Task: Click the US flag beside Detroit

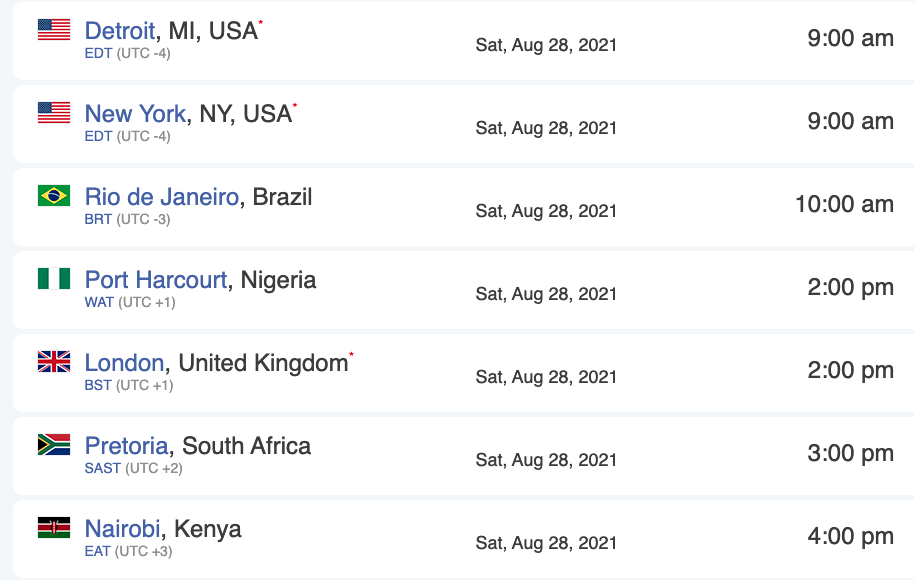Action: tap(54, 30)
